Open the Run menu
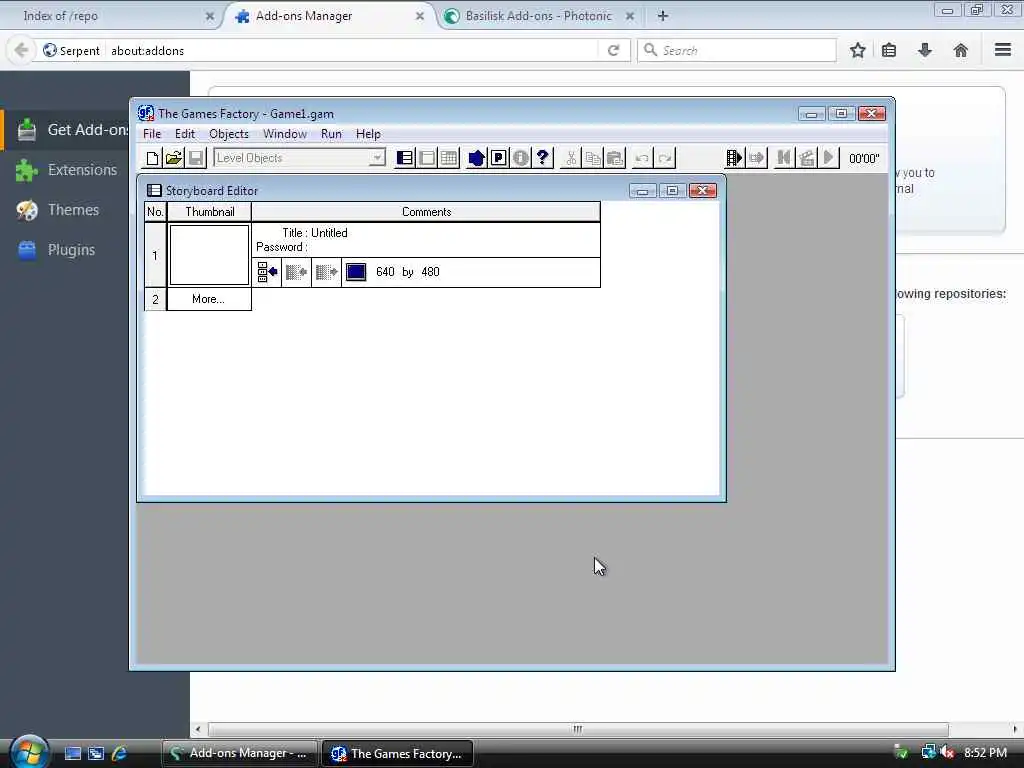Image resolution: width=1024 pixels, height=768 pixels. coord(331,134)
